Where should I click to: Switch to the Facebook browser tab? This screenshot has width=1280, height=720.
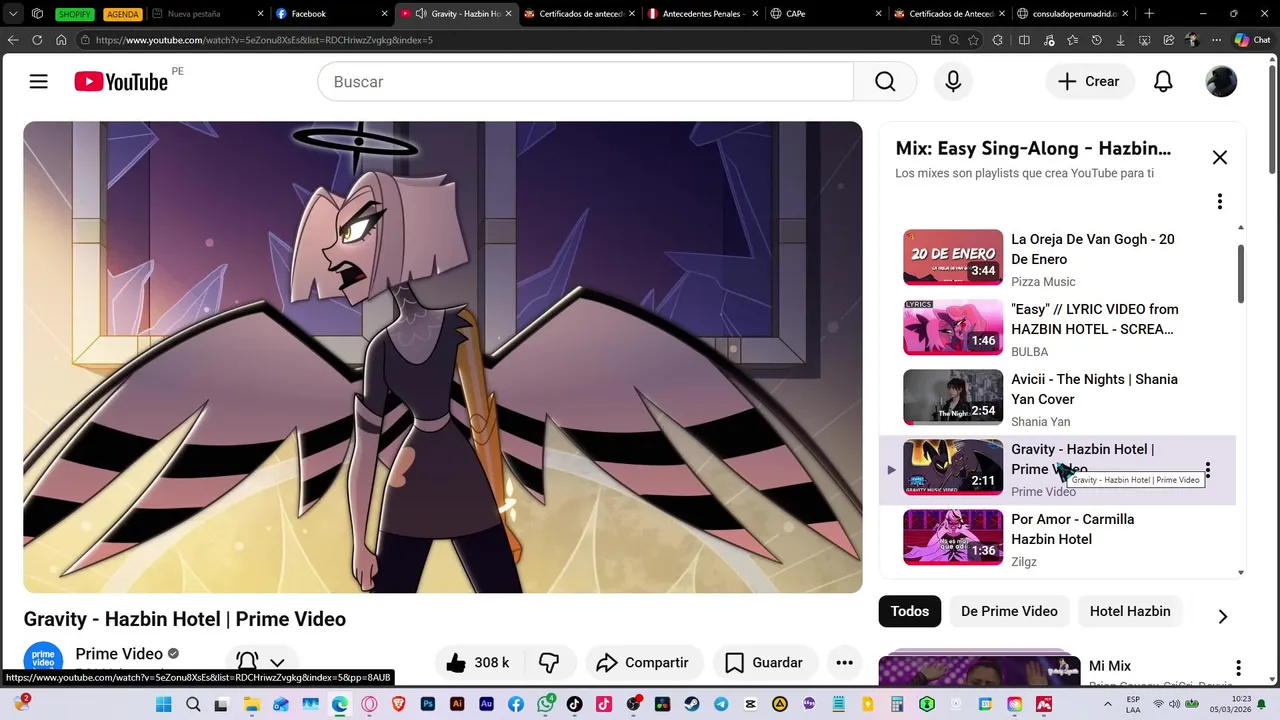pos(331,14)
